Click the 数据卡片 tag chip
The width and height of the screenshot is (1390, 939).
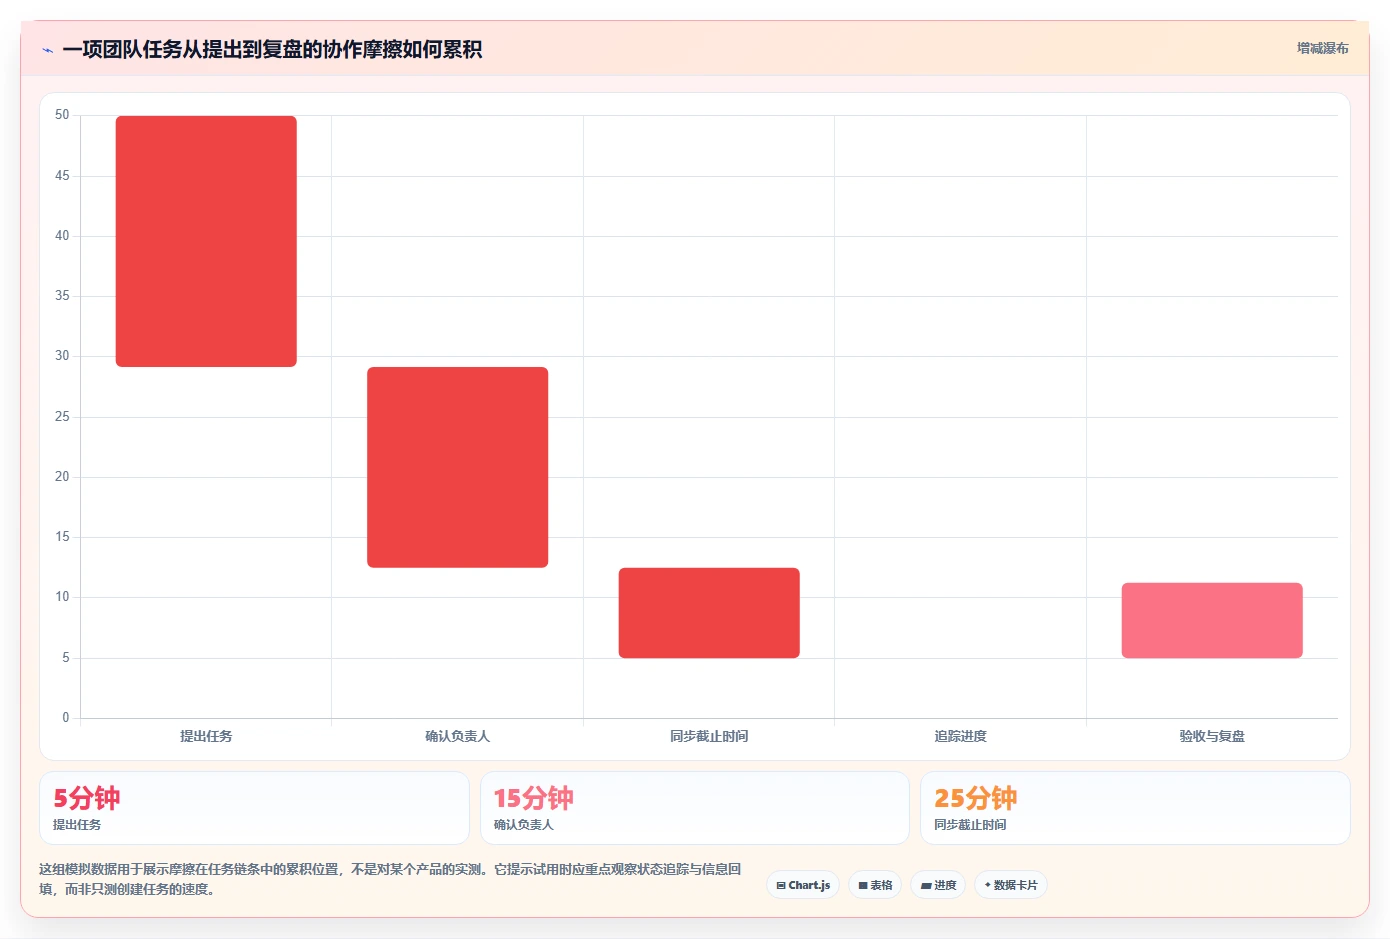pos(1011,885)
